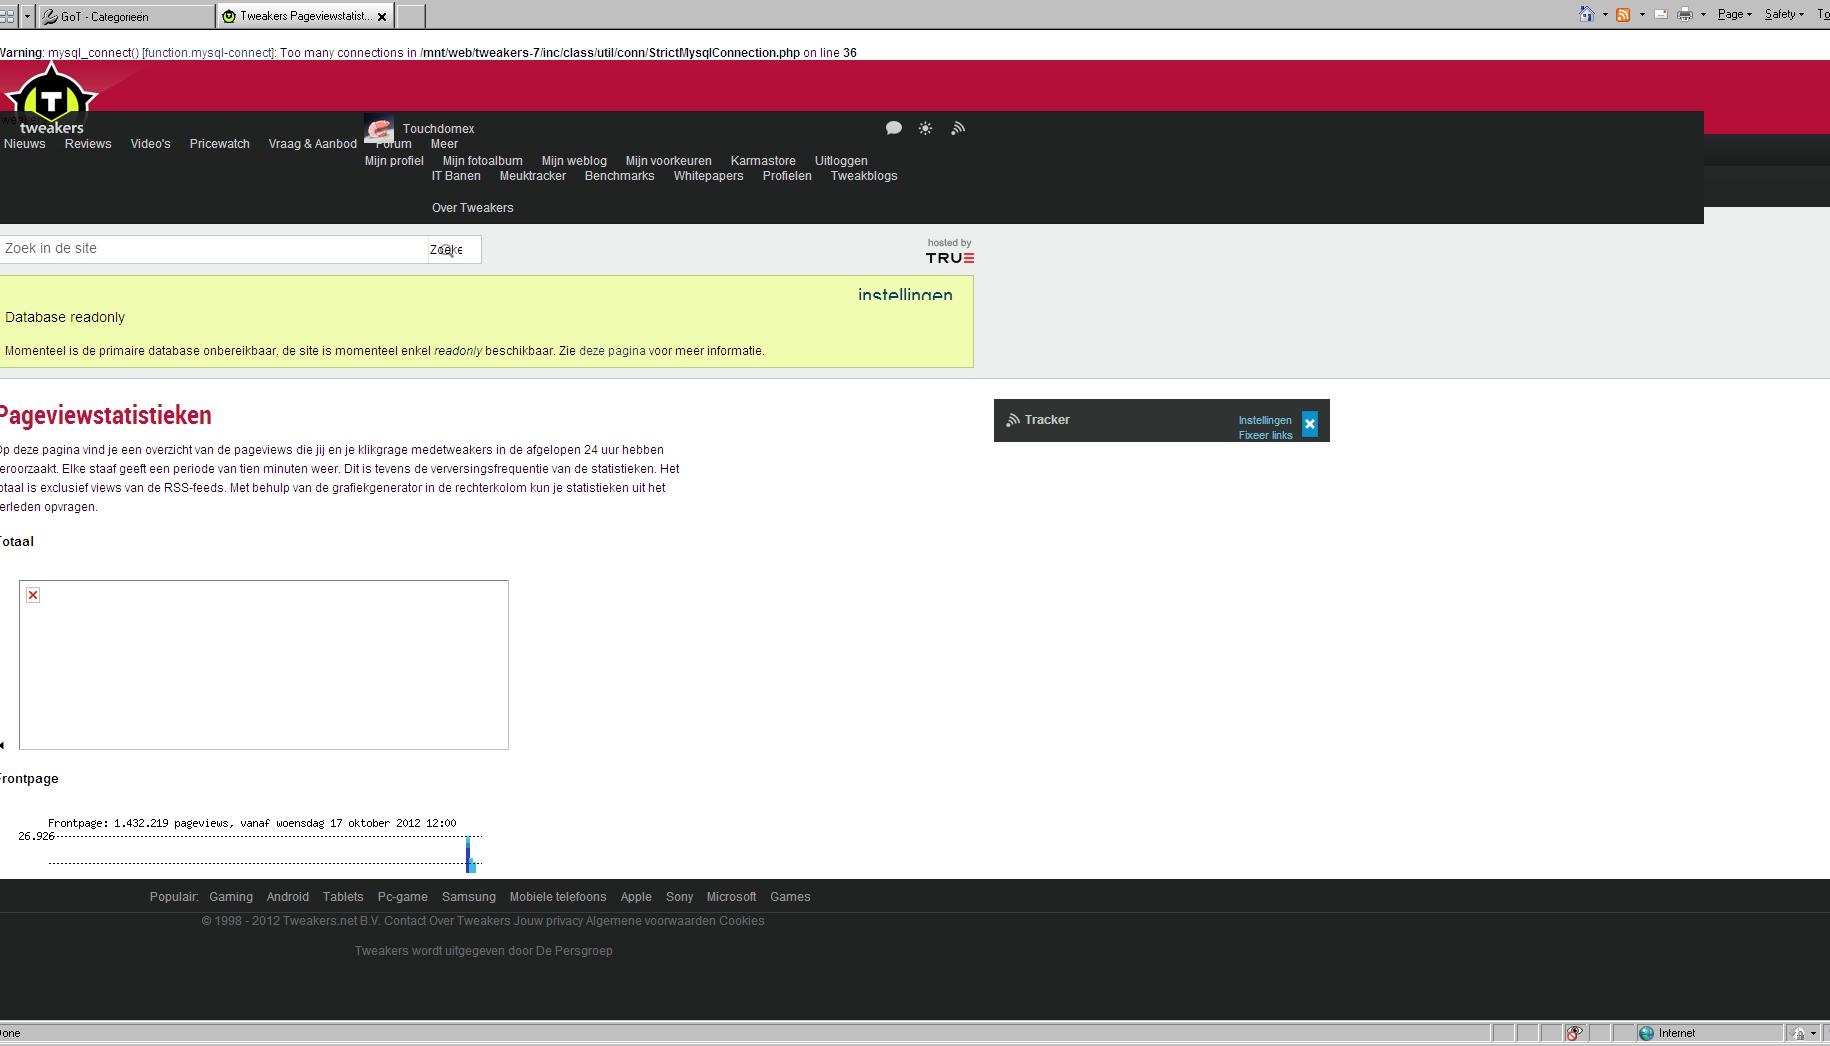Open Mijn profiel

click(394, 161)
